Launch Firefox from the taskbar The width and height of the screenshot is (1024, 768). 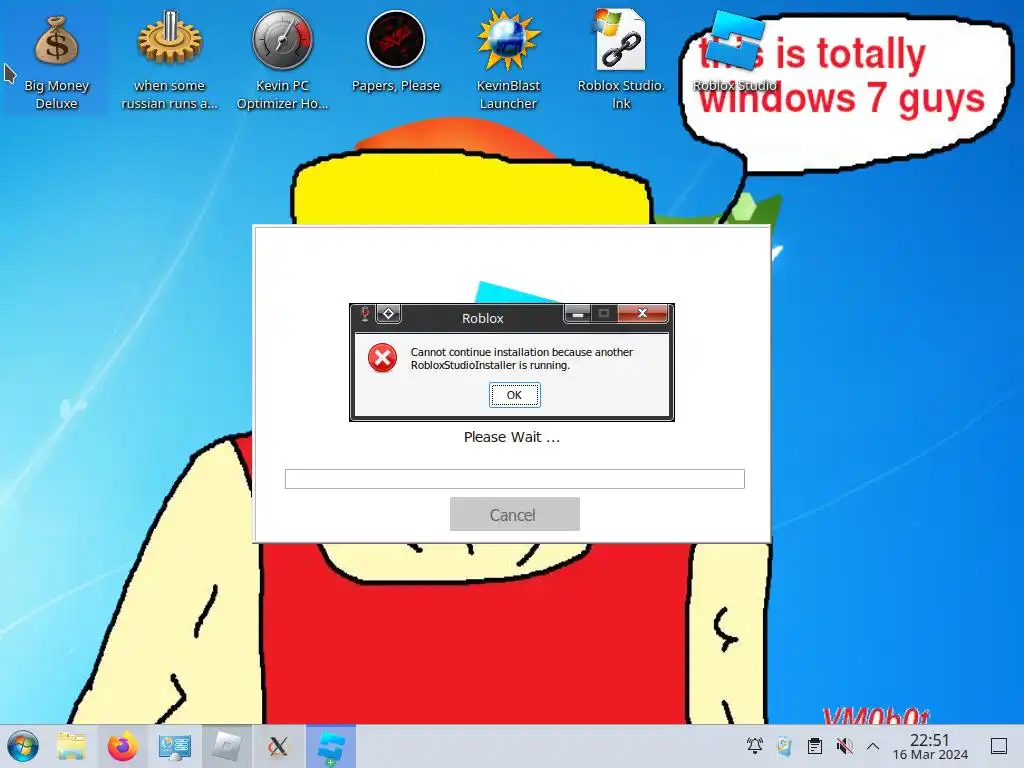click(123, 746)
